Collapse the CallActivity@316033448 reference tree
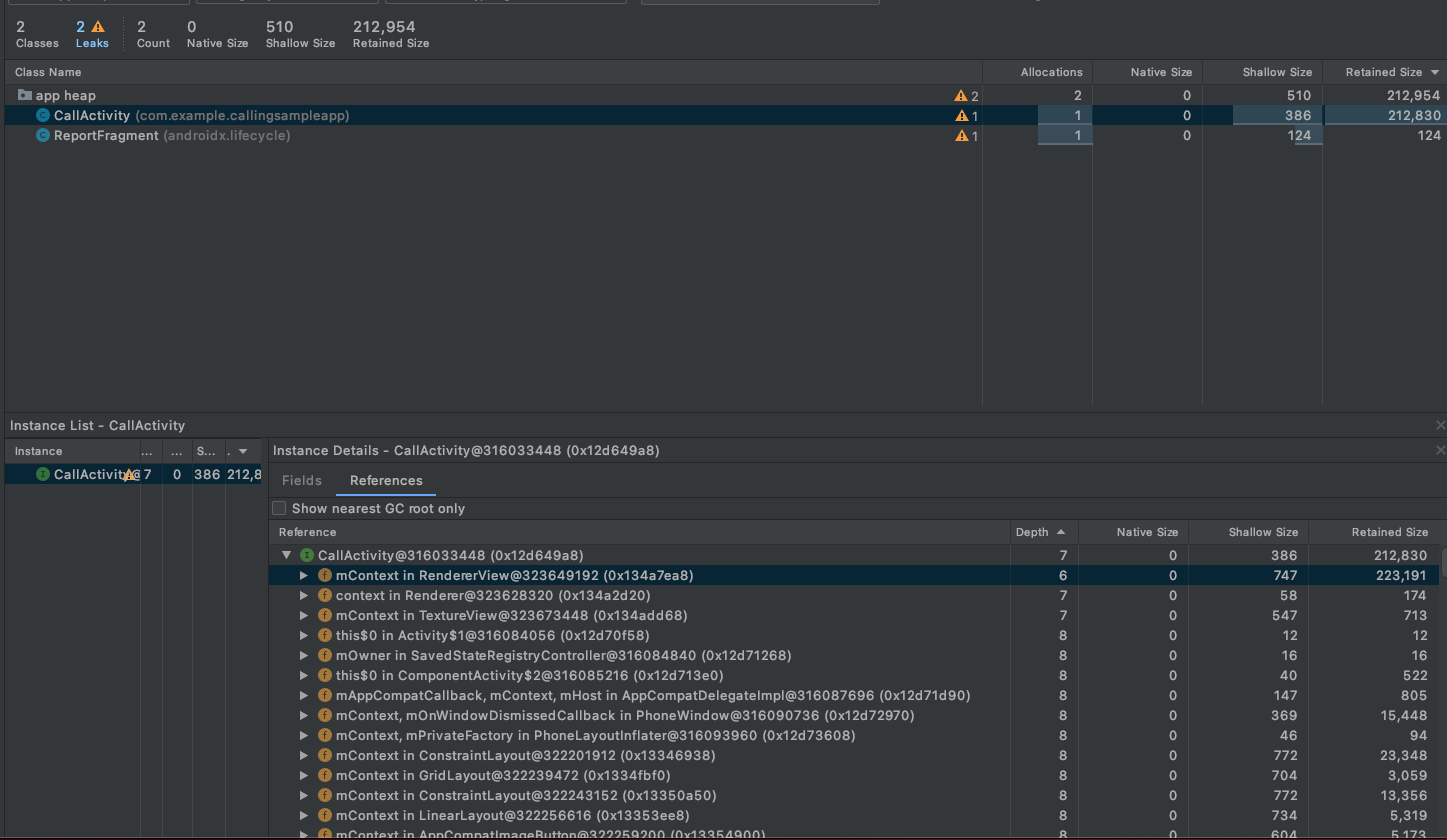Viewport: 1447px width, 840px height. click(287, 555)
